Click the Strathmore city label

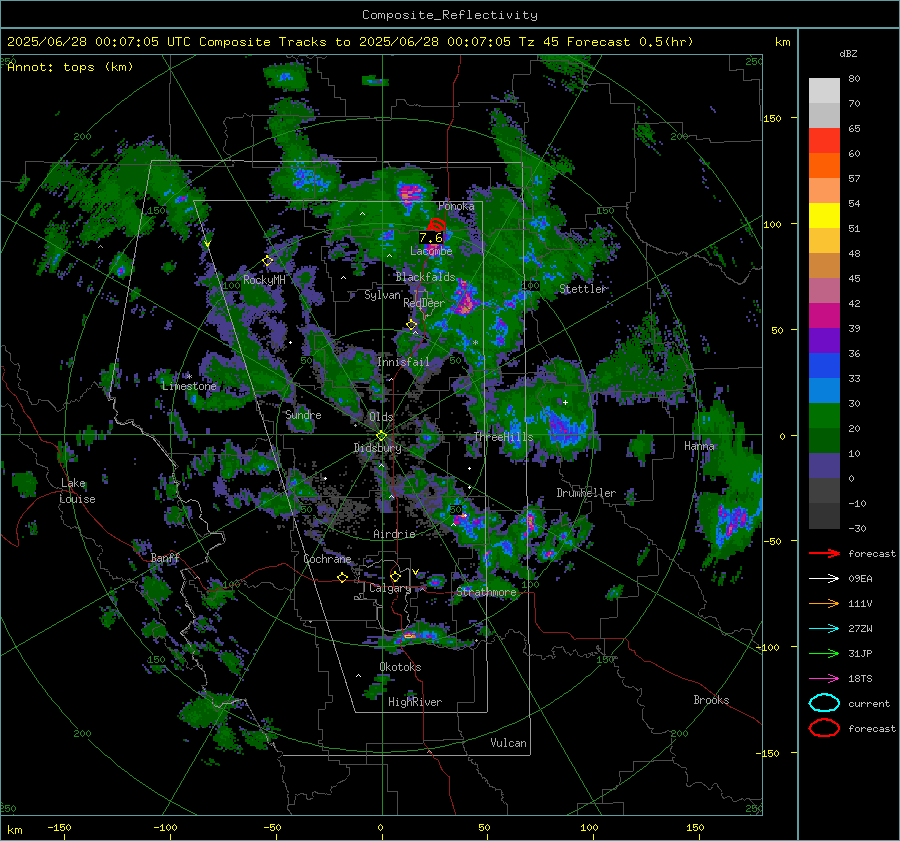[x=486, y=592]
